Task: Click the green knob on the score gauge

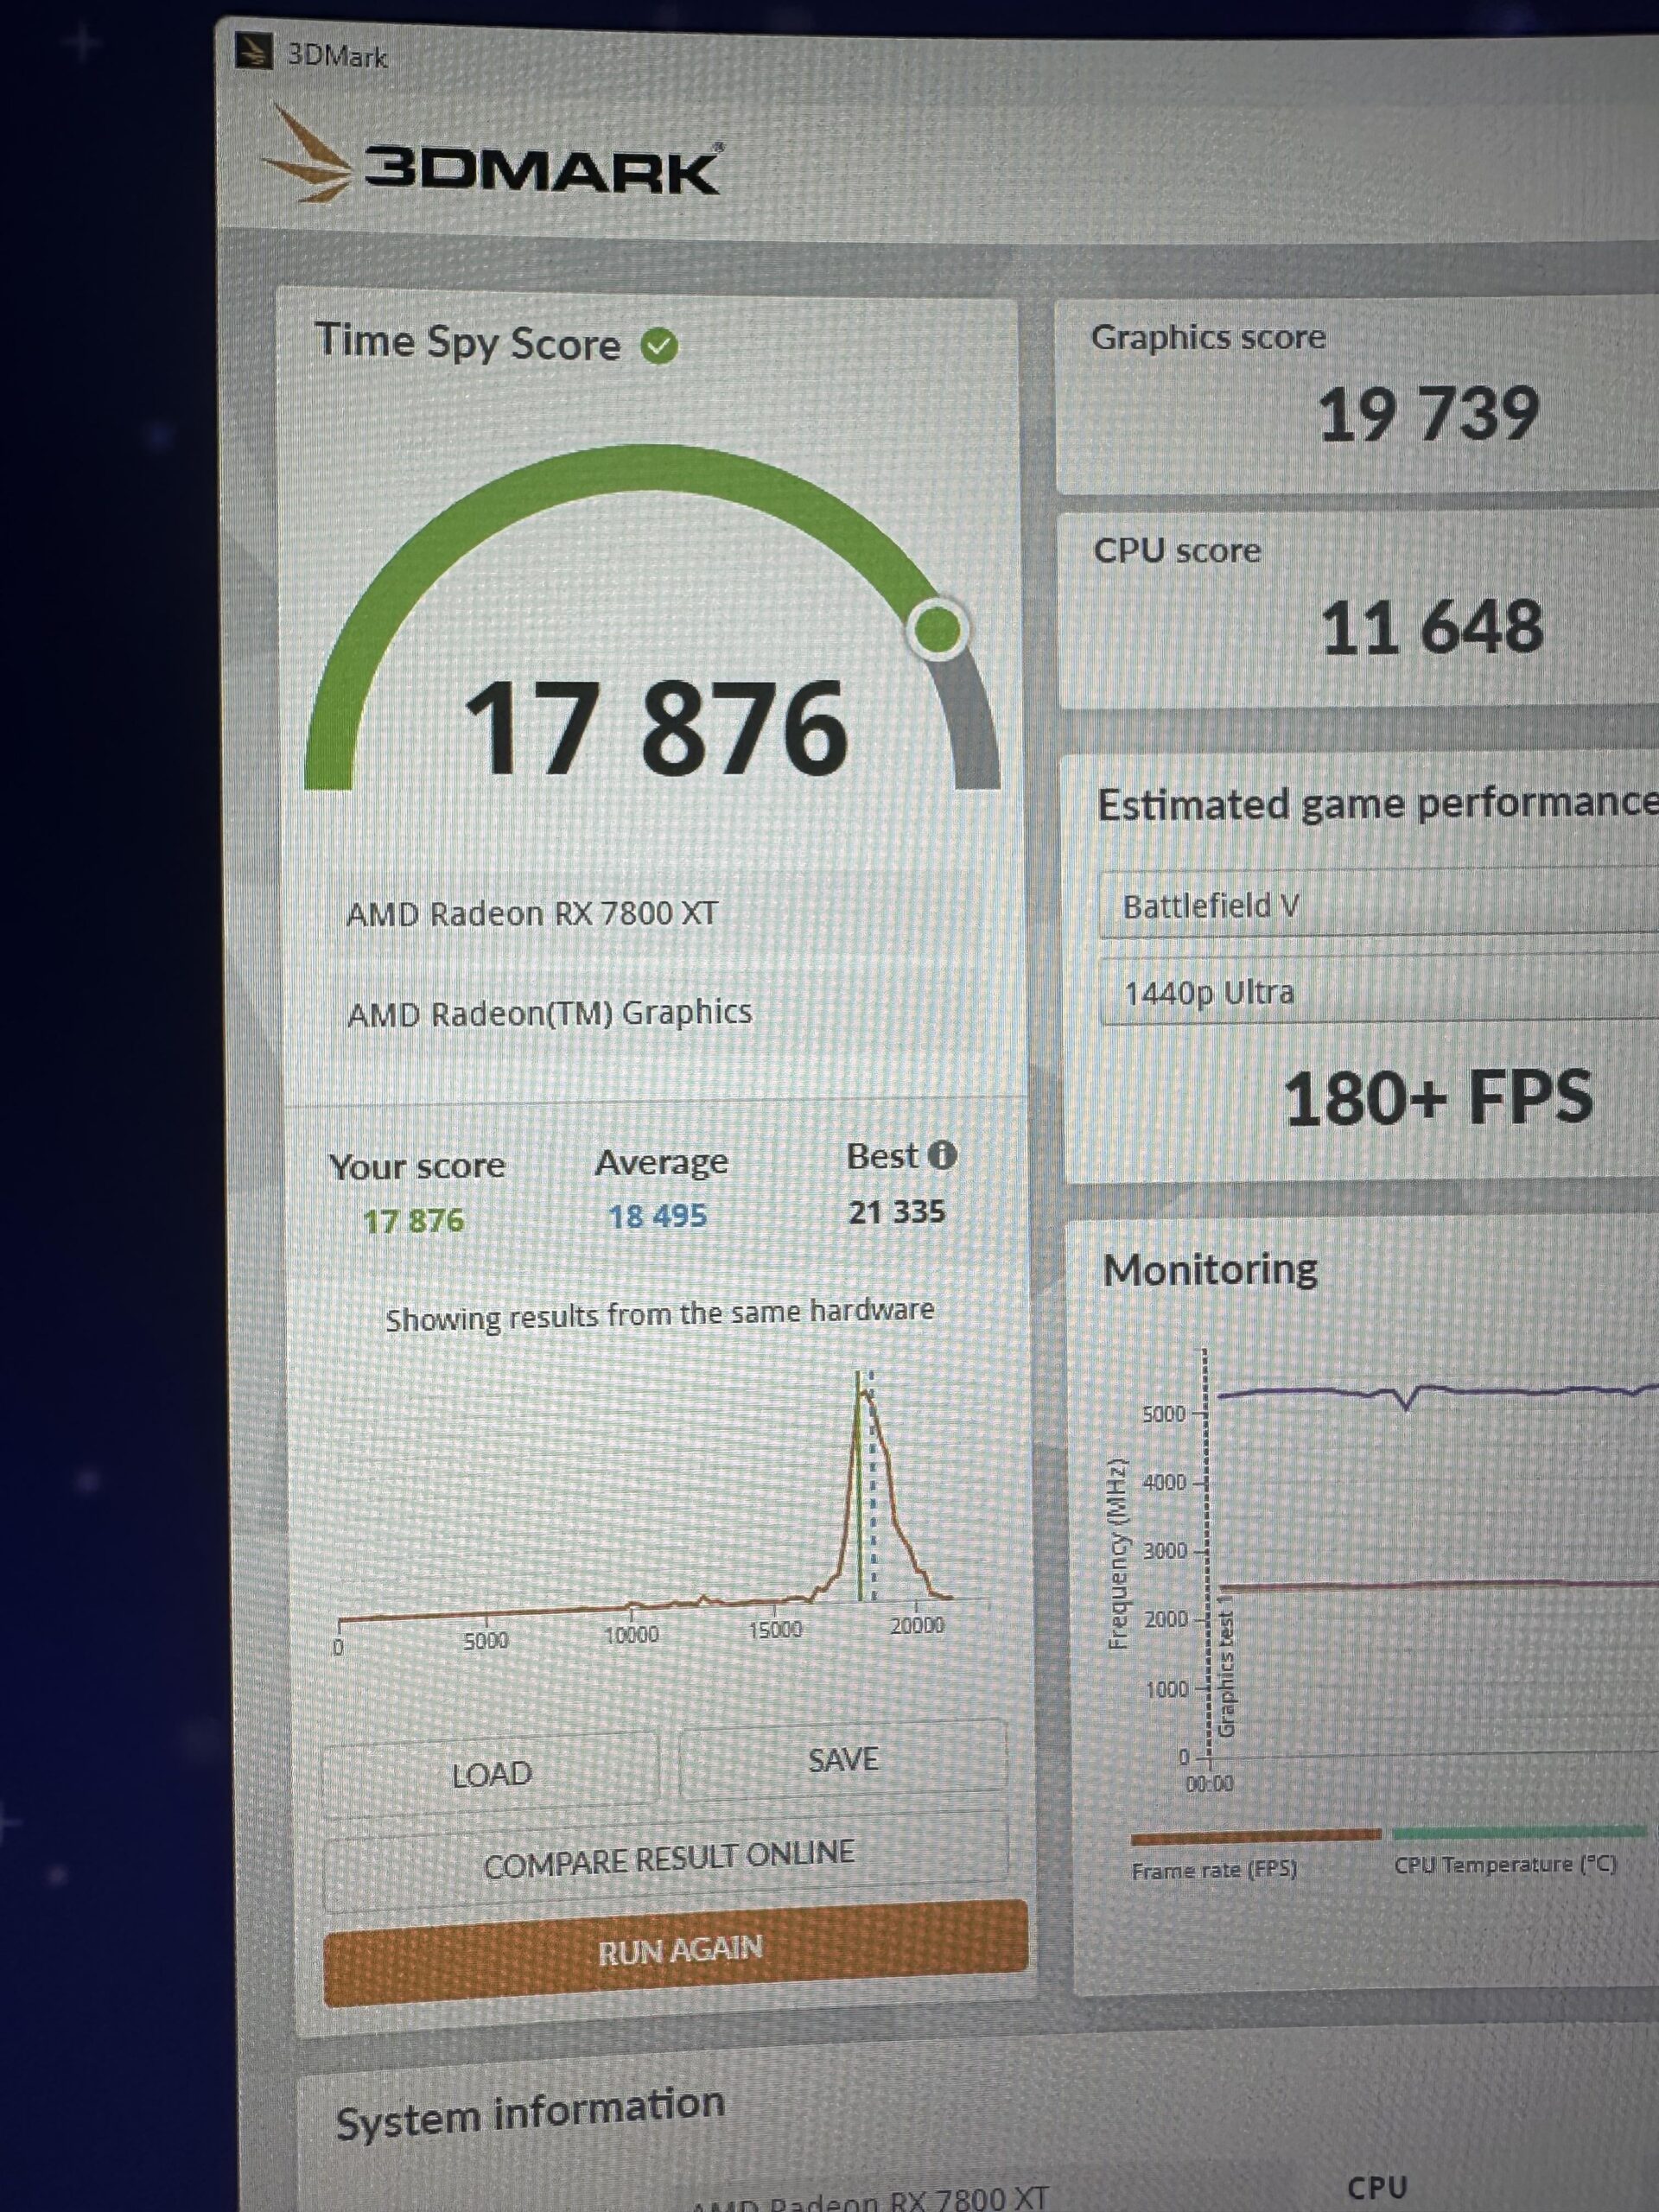Action: tap(937, 629)
